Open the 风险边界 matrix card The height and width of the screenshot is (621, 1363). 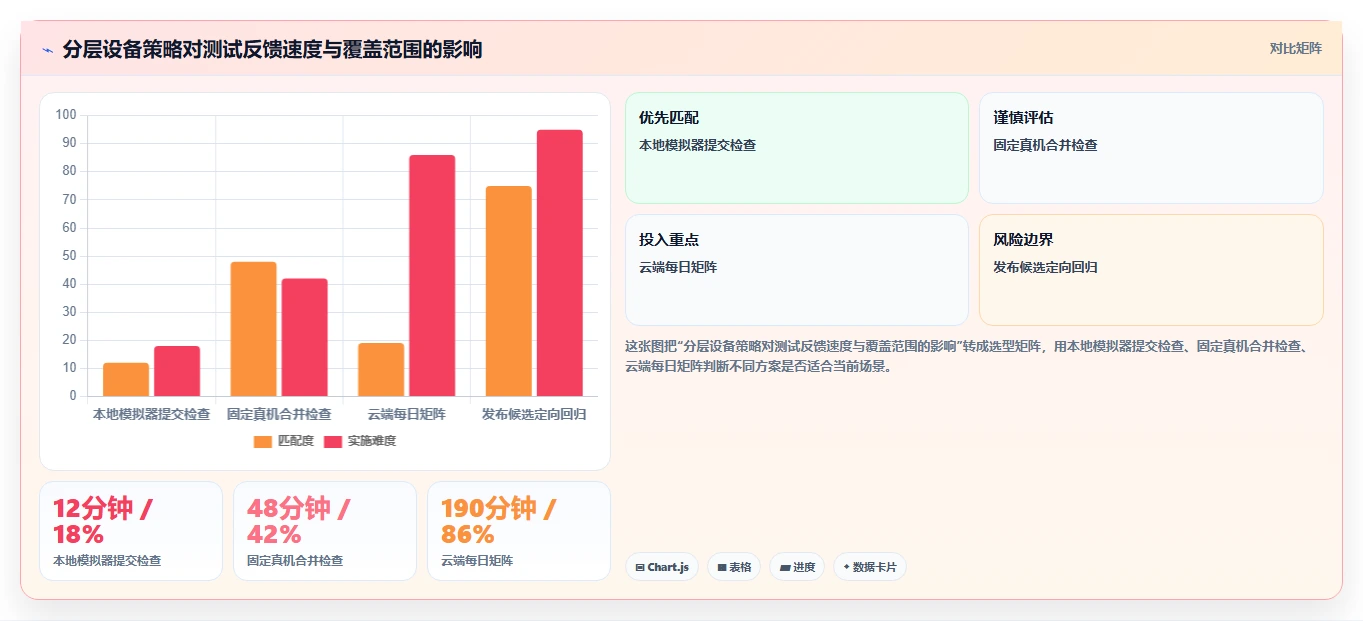pos(1151,270)
